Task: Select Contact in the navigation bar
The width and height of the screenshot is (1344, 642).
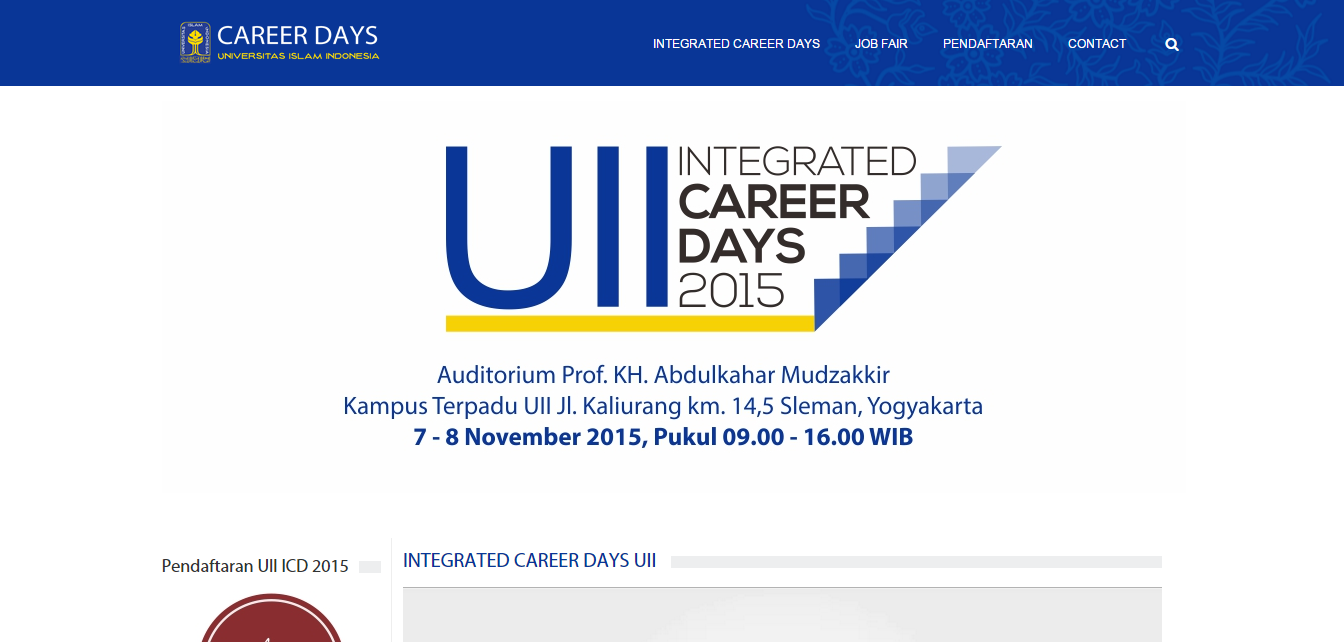Action: click(1097, 44)
